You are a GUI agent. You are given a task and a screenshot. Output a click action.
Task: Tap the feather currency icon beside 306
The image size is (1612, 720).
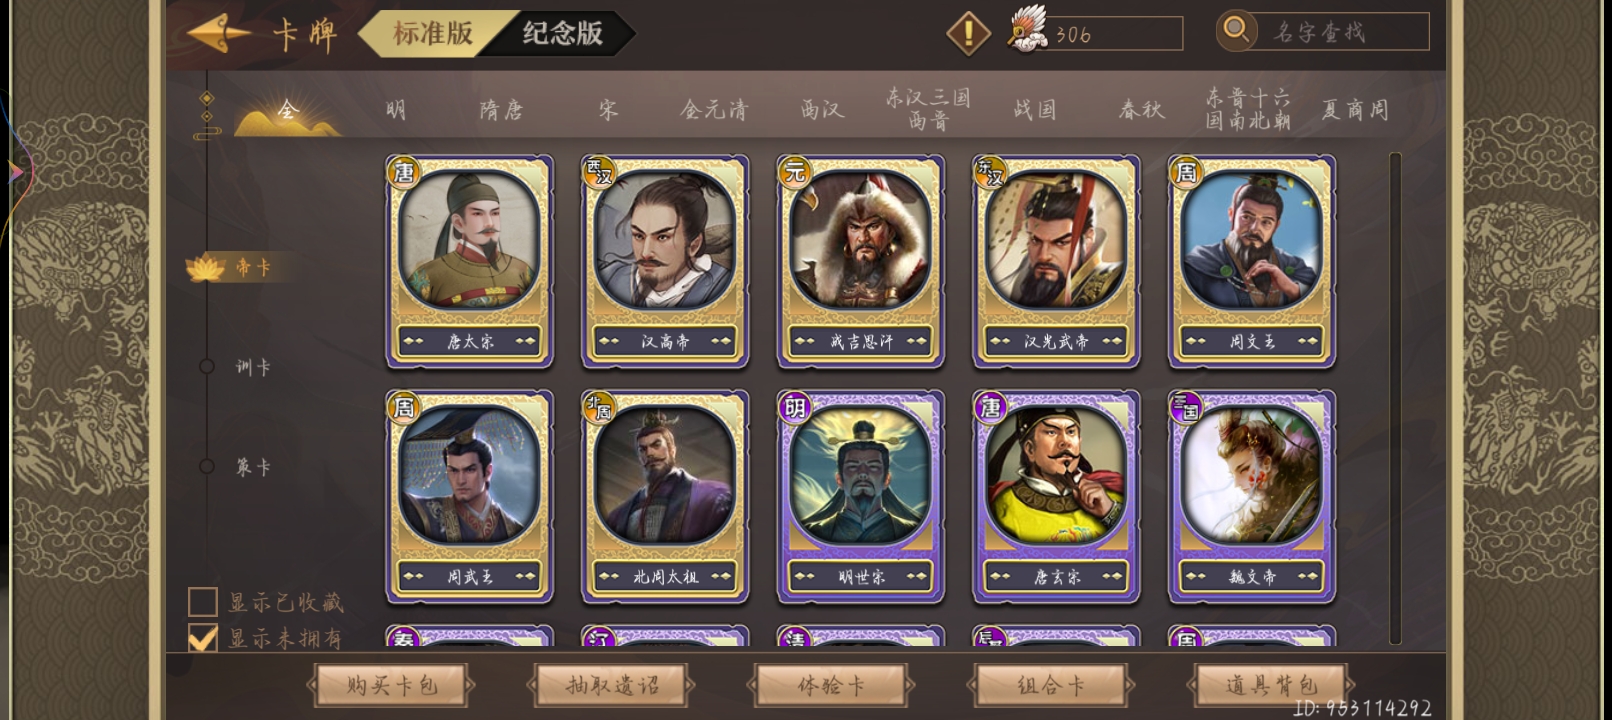pyautogui.click(x=1026, y=30)
